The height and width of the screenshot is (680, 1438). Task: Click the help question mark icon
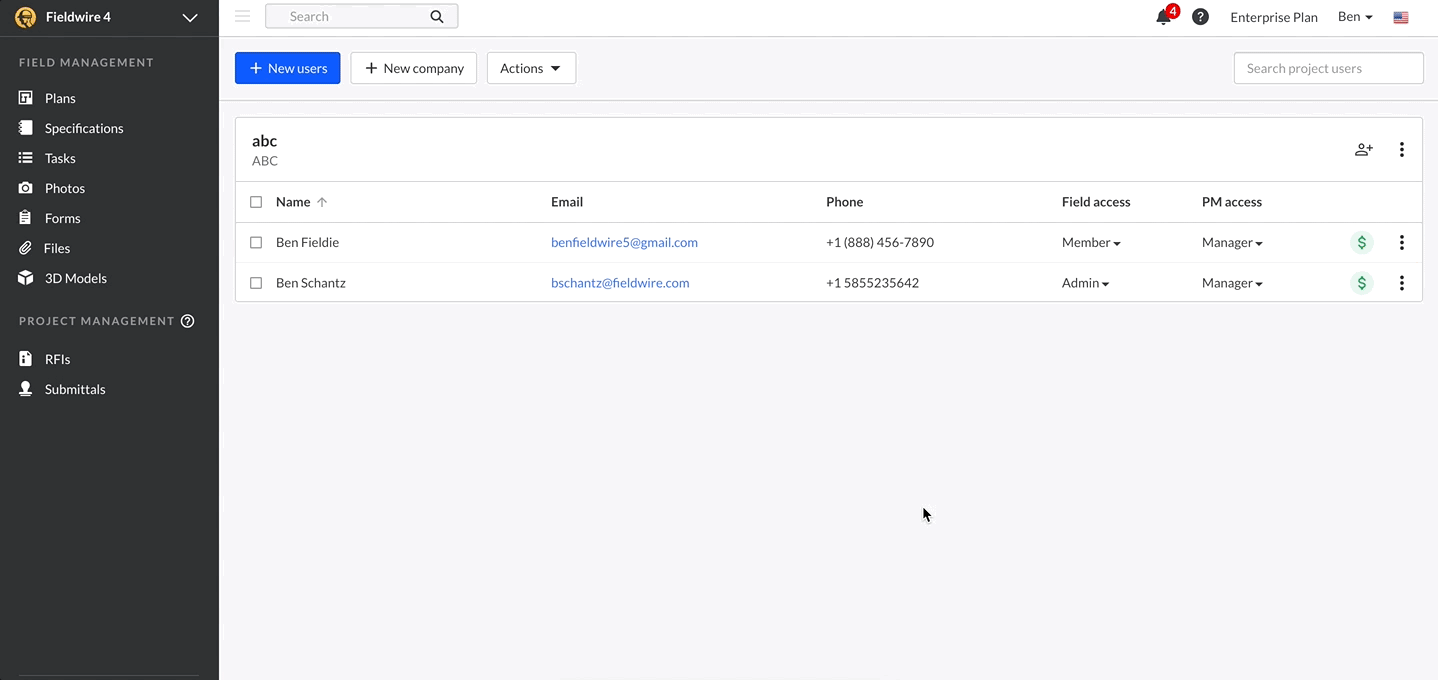pyautogui.click(x=1199, y=17)
